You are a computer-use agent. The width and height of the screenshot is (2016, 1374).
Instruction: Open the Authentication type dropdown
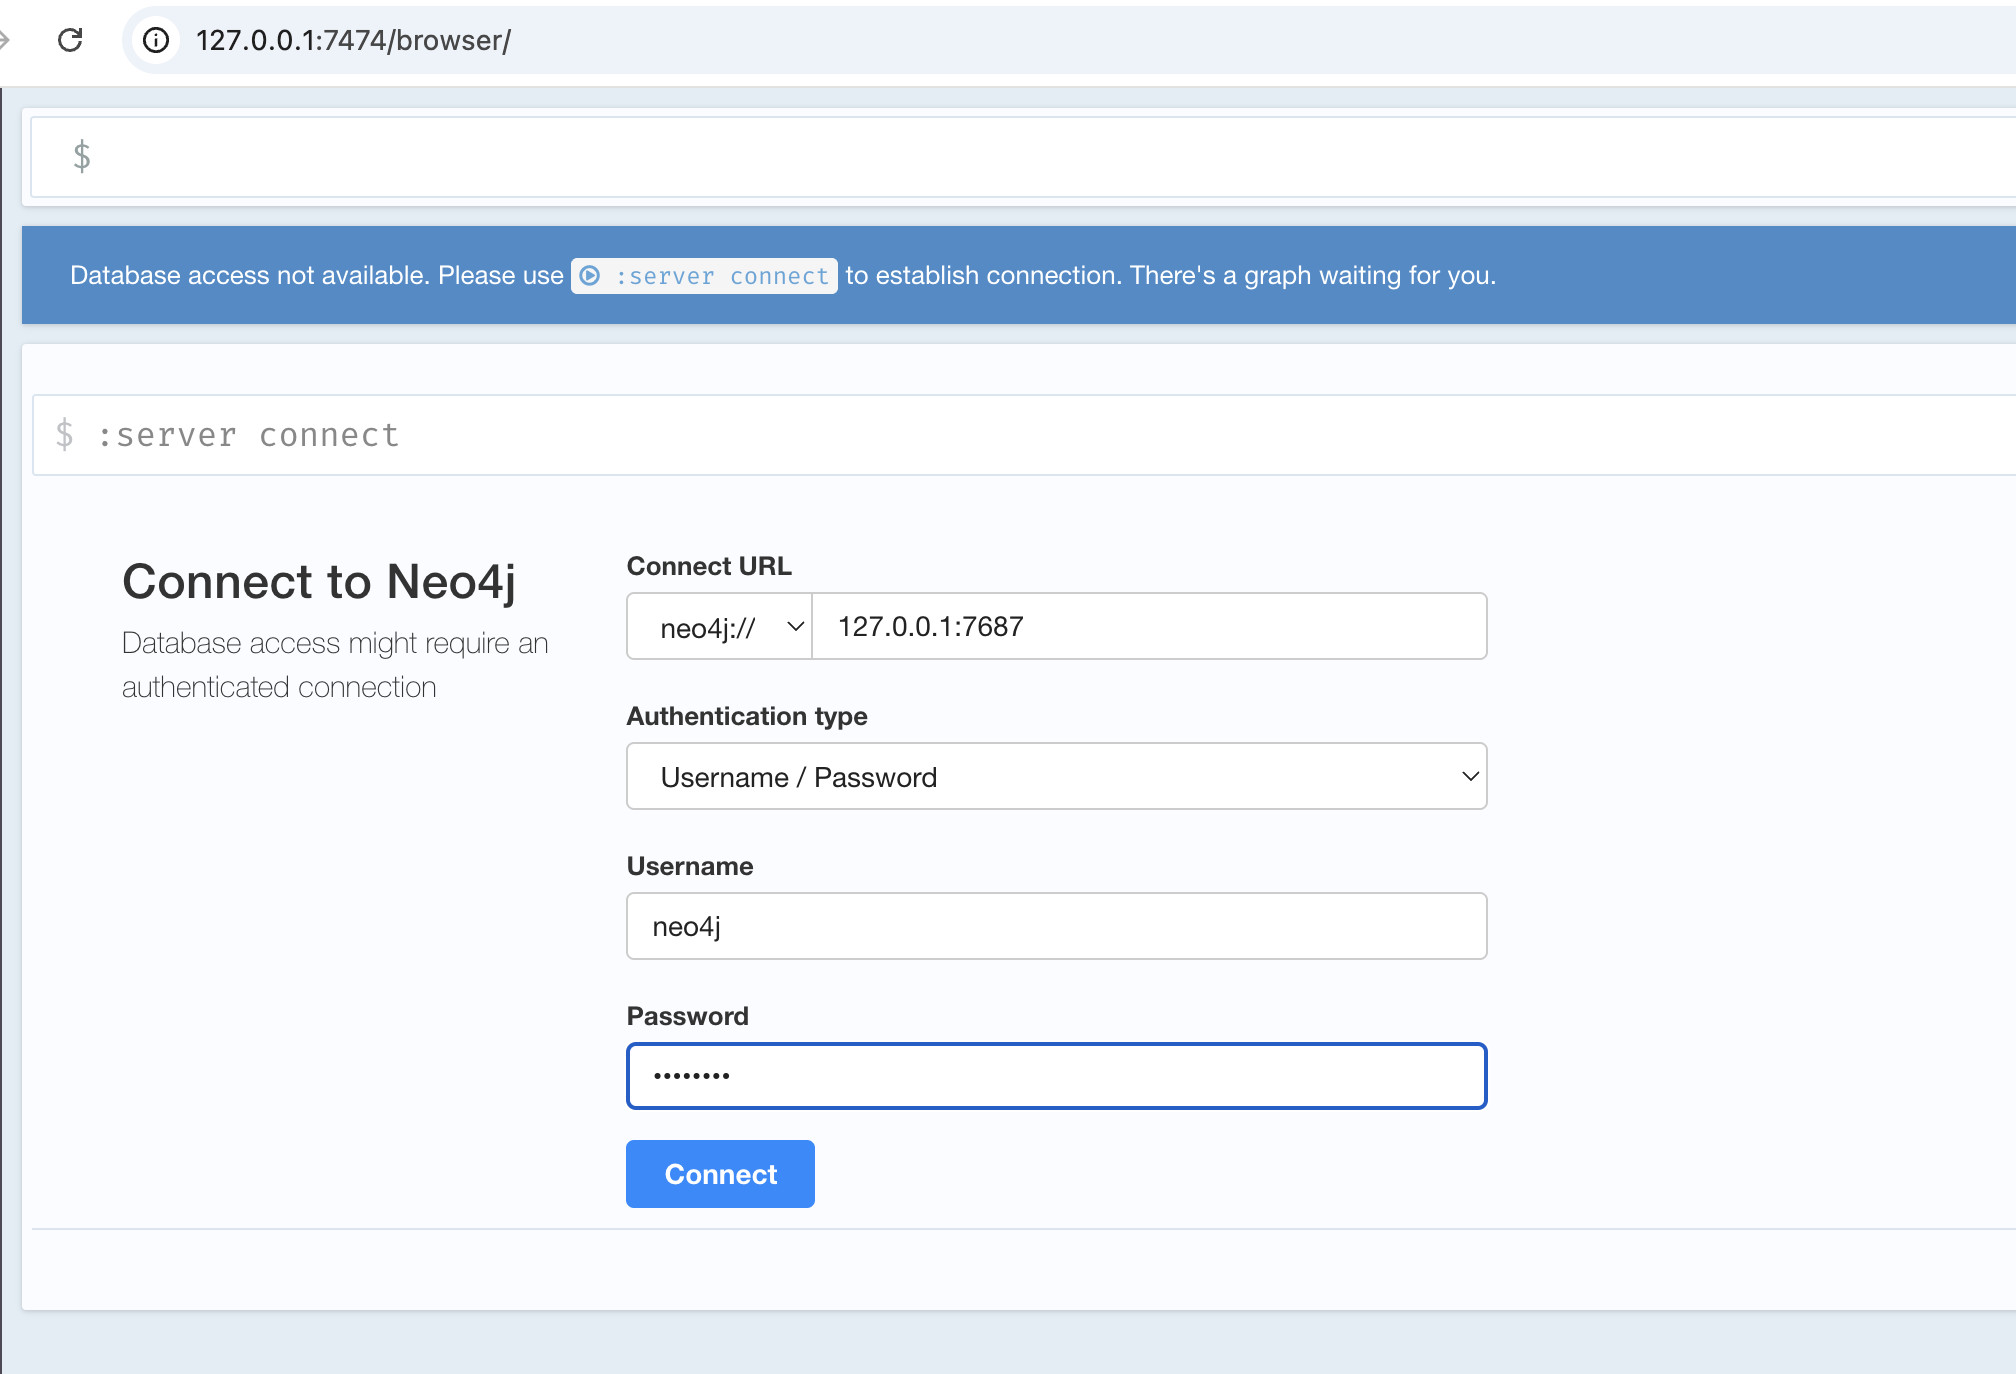tap(1056, 776)
